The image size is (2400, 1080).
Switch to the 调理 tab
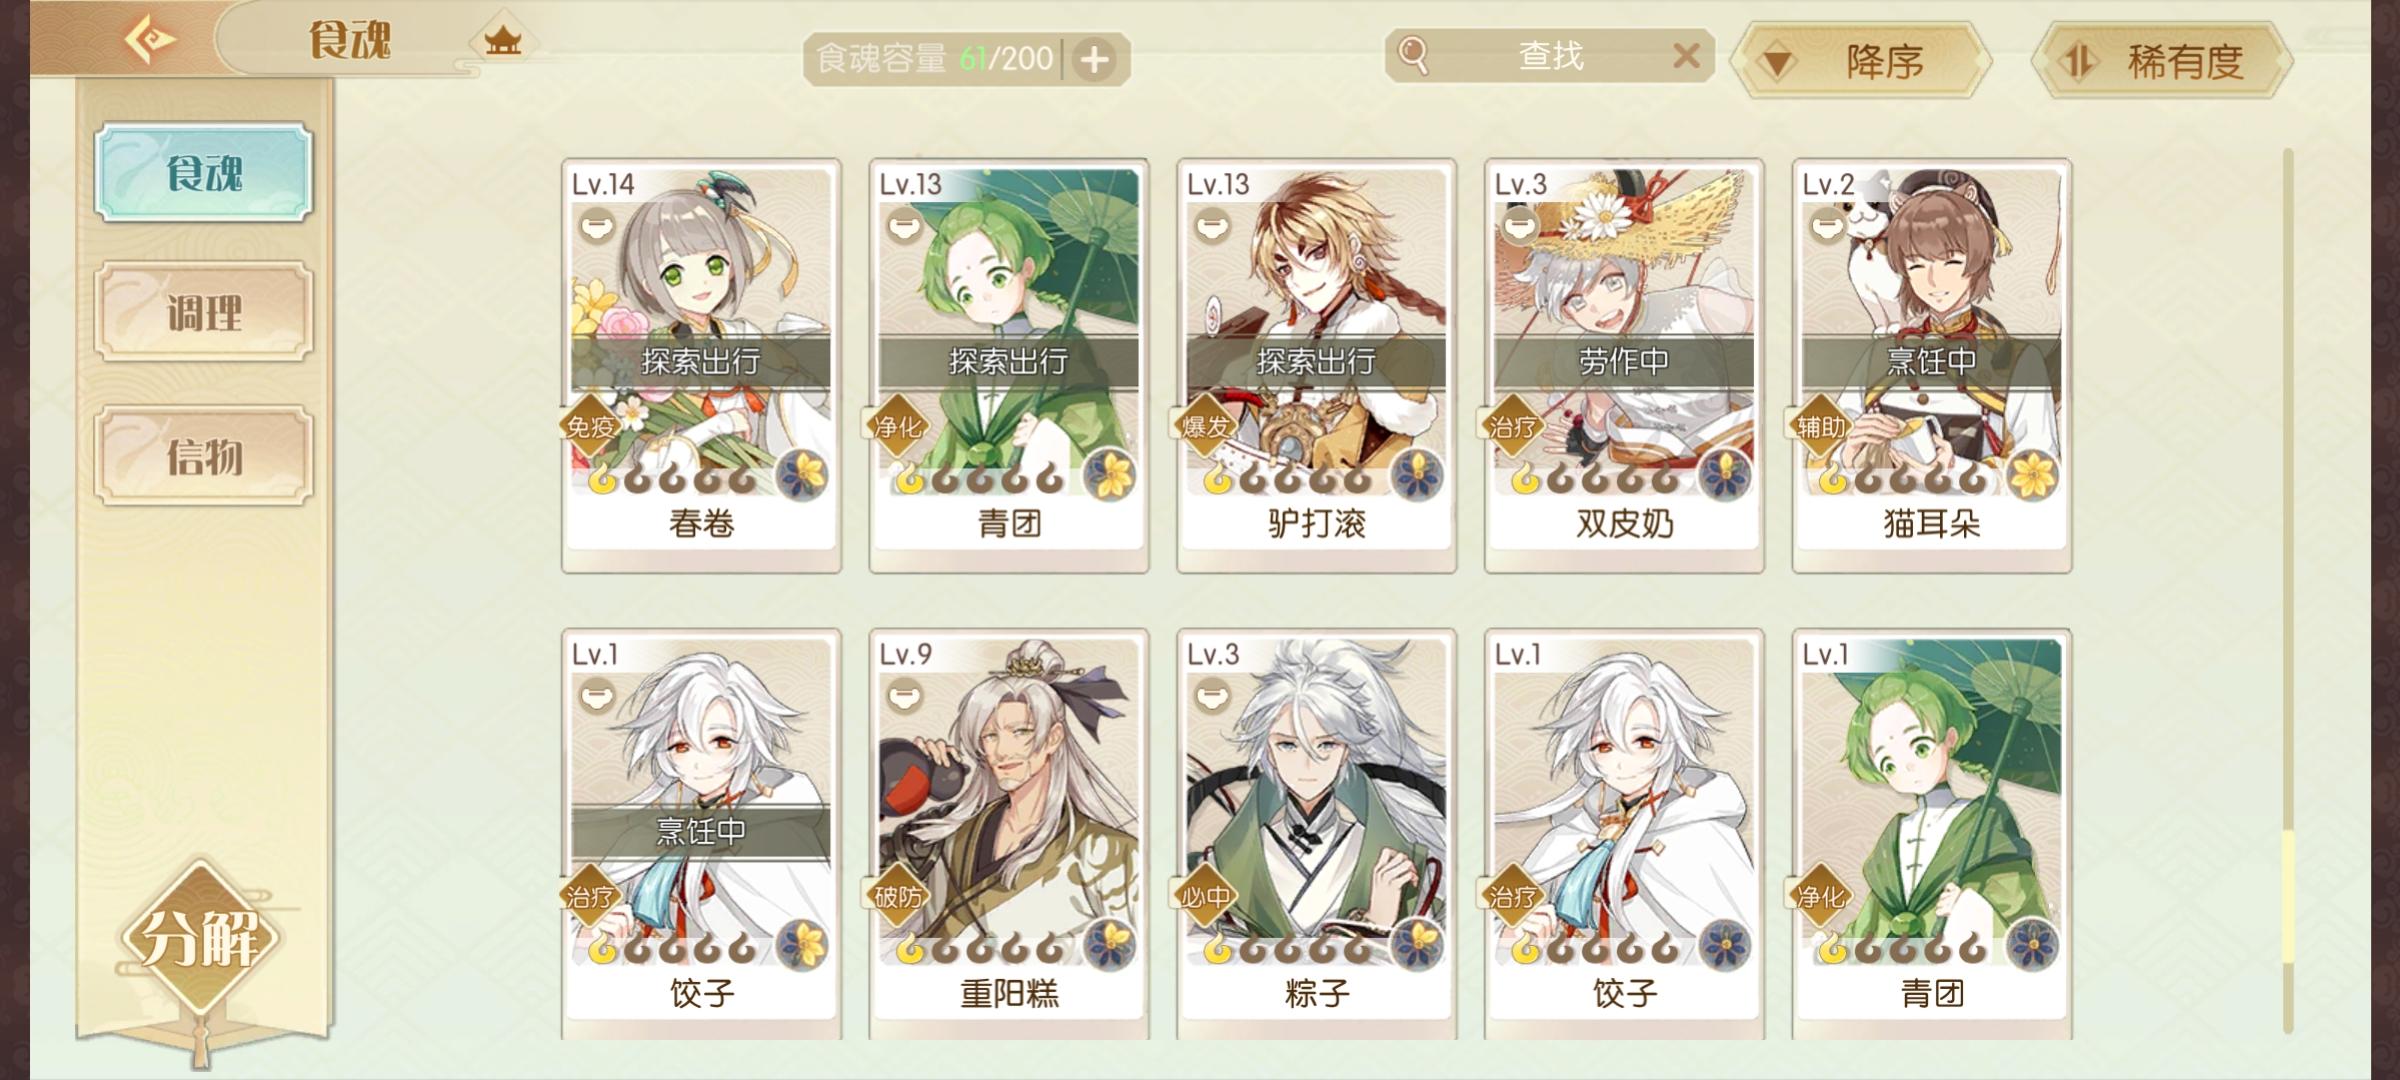coord(204,312)
